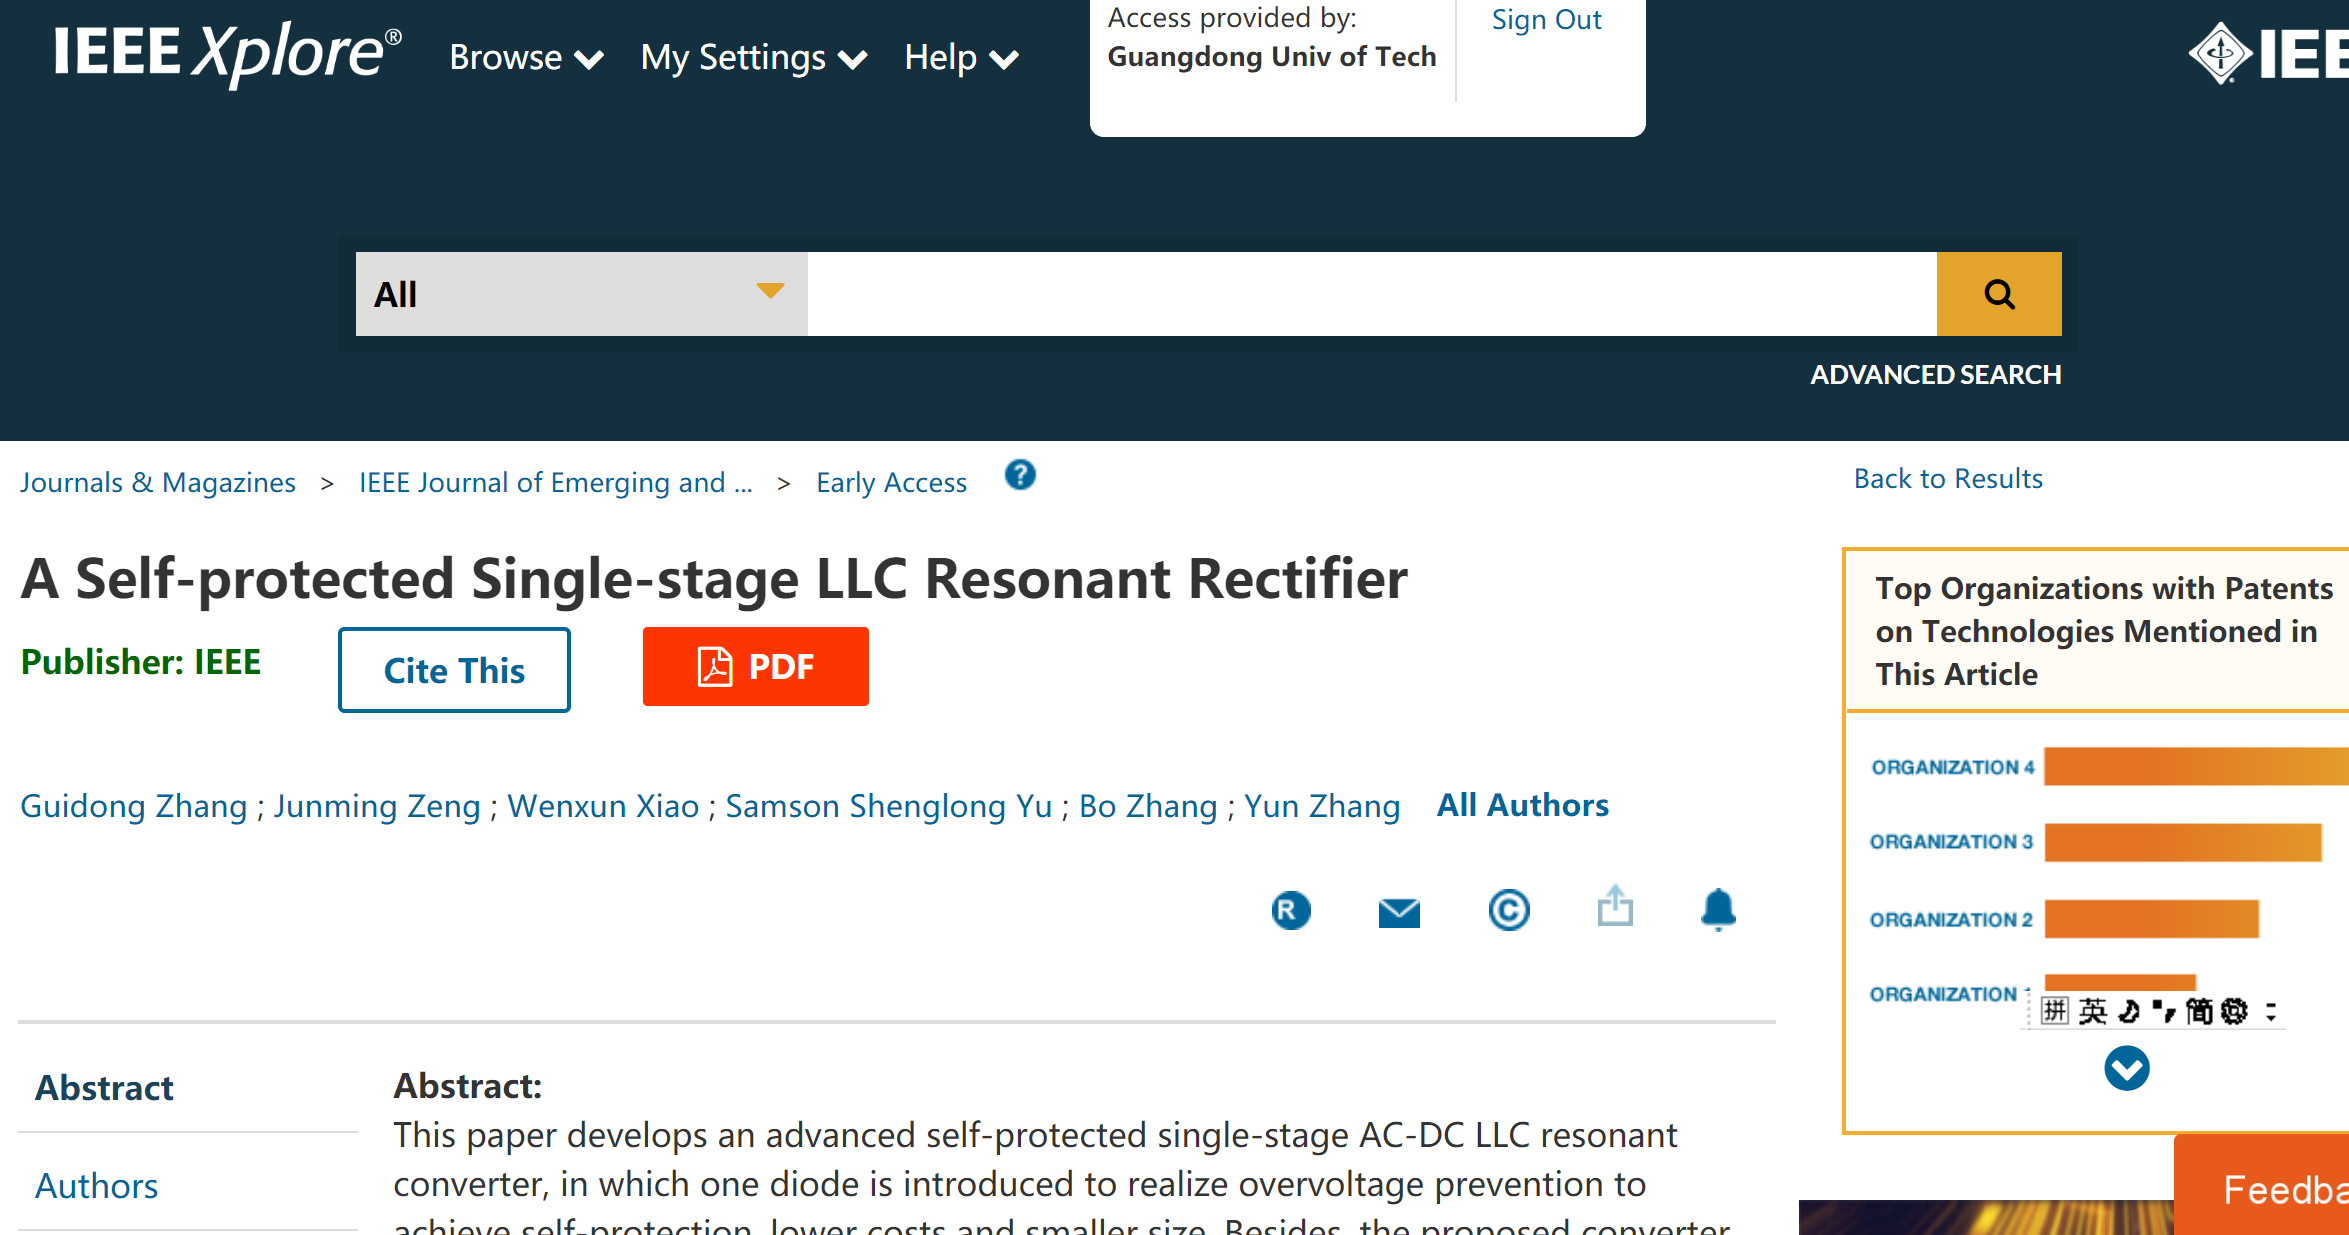Click into the search text field
The image size is (2349, 1235).
pos(1371,294)
